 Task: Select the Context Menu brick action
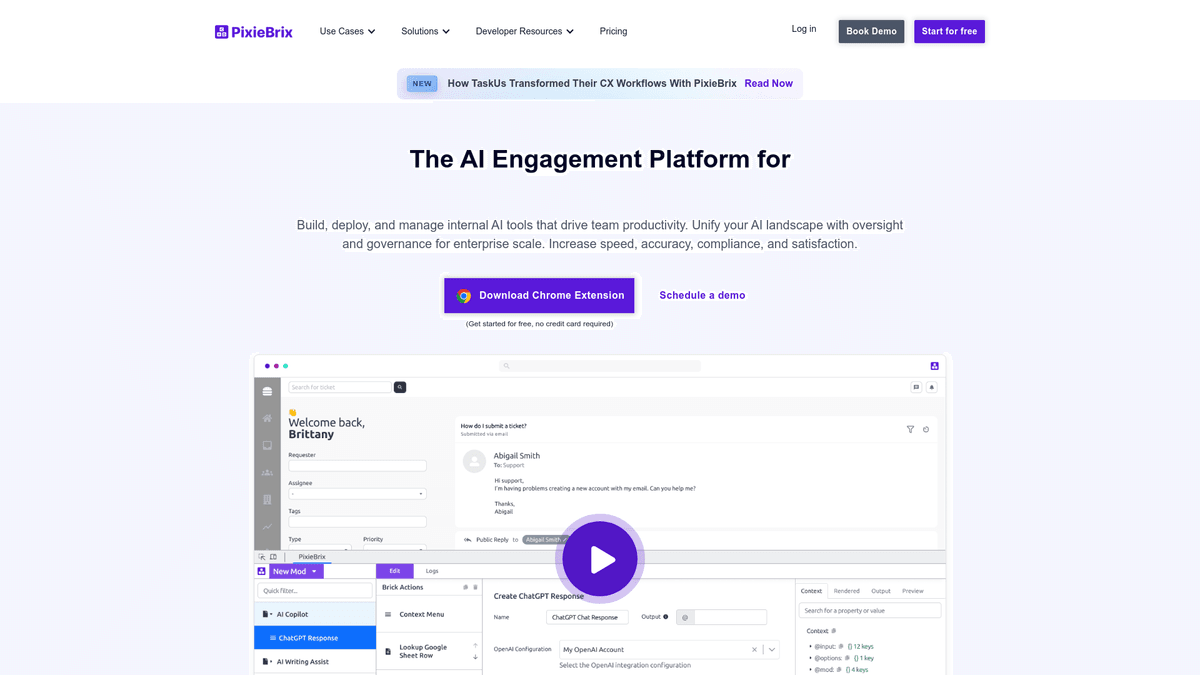pyautogui.click(x=429, y=615)
